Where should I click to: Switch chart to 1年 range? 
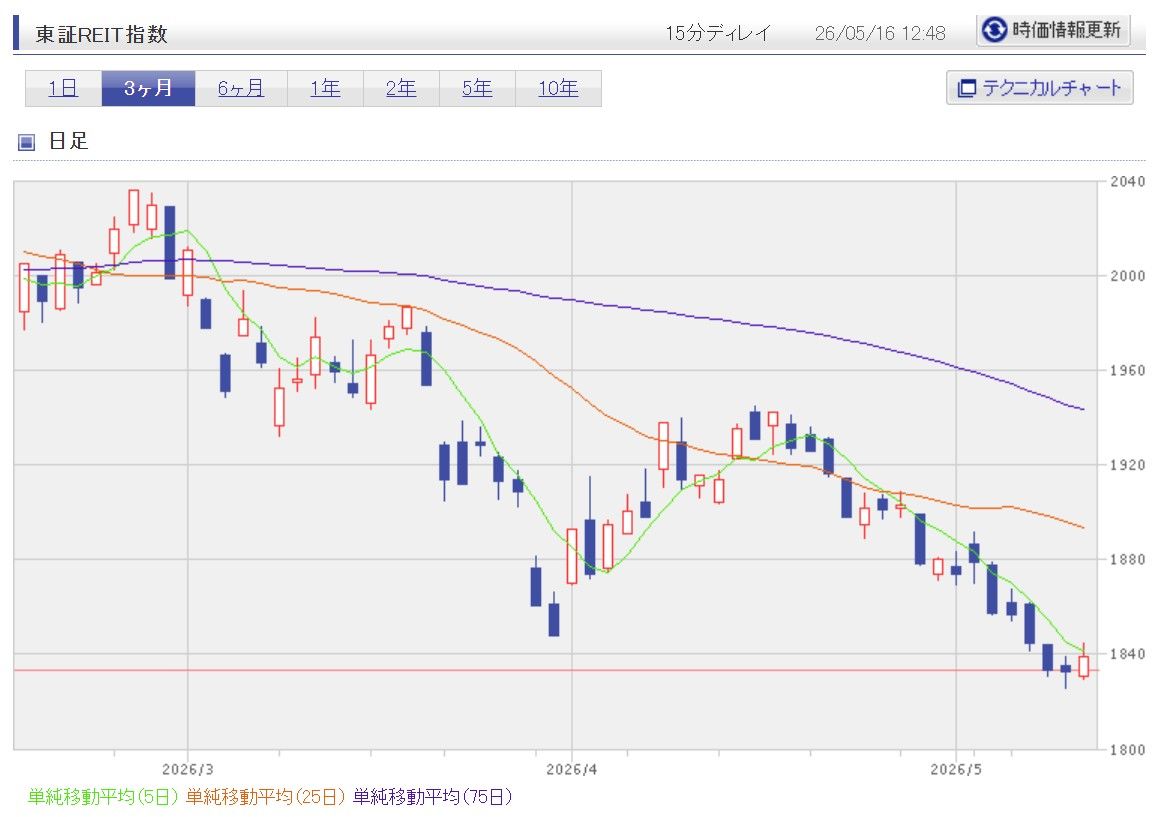coord(325,88)
